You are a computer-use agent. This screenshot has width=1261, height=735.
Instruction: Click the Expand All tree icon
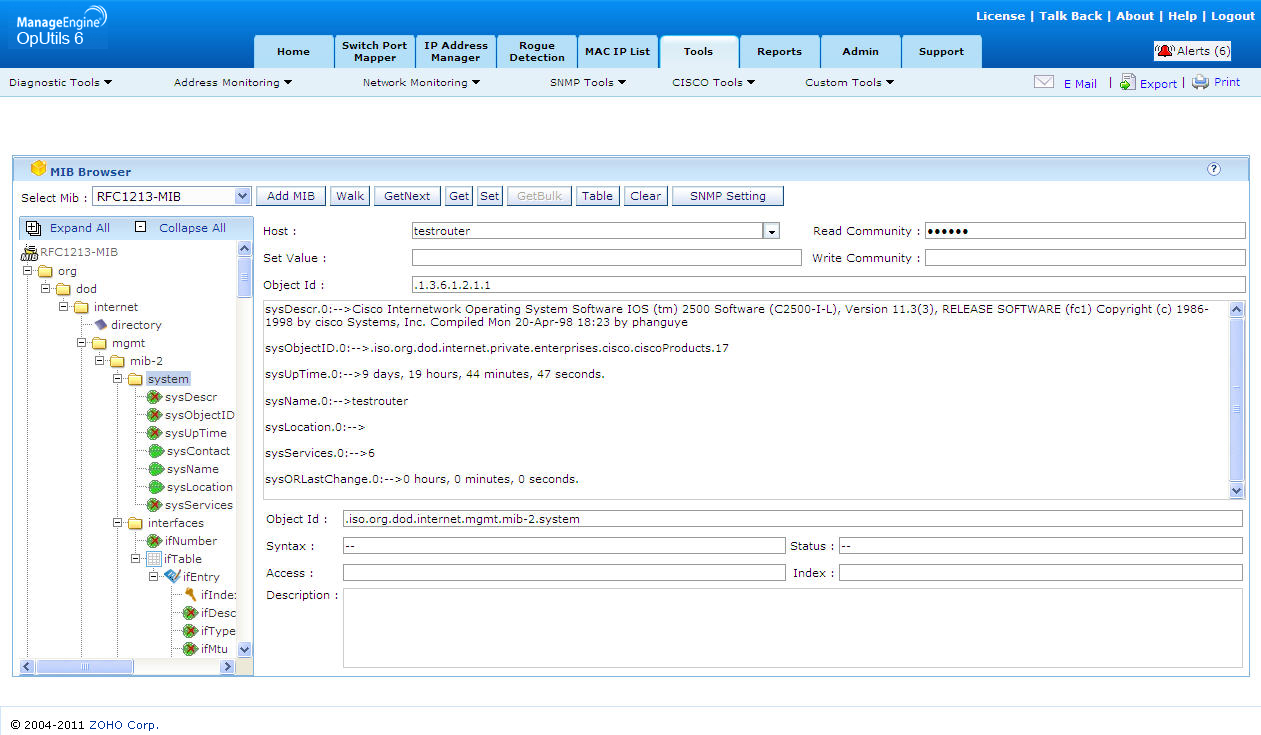click(33, 228)
